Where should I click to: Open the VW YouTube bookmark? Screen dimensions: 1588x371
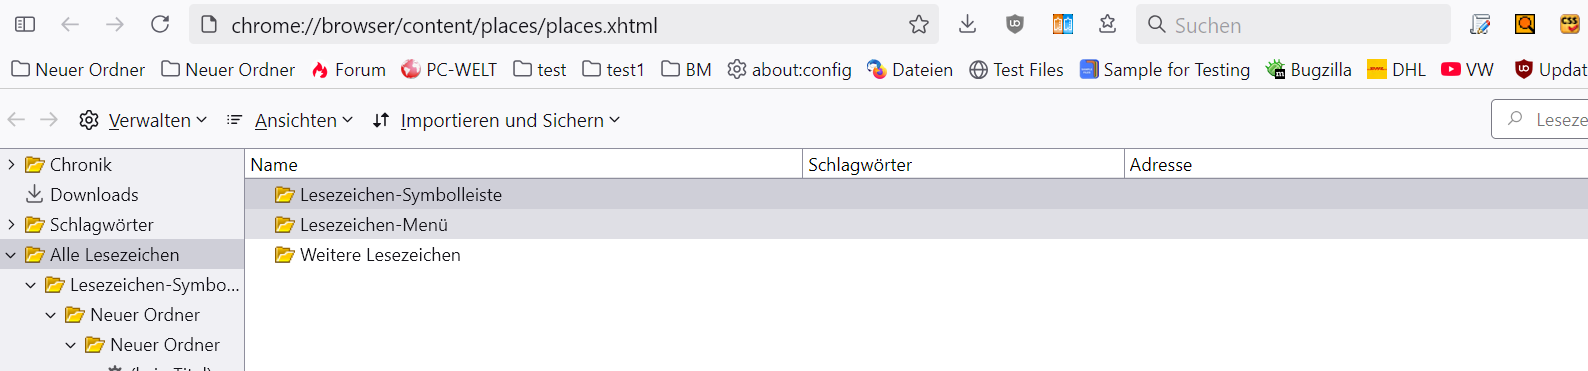[1467, 69]
